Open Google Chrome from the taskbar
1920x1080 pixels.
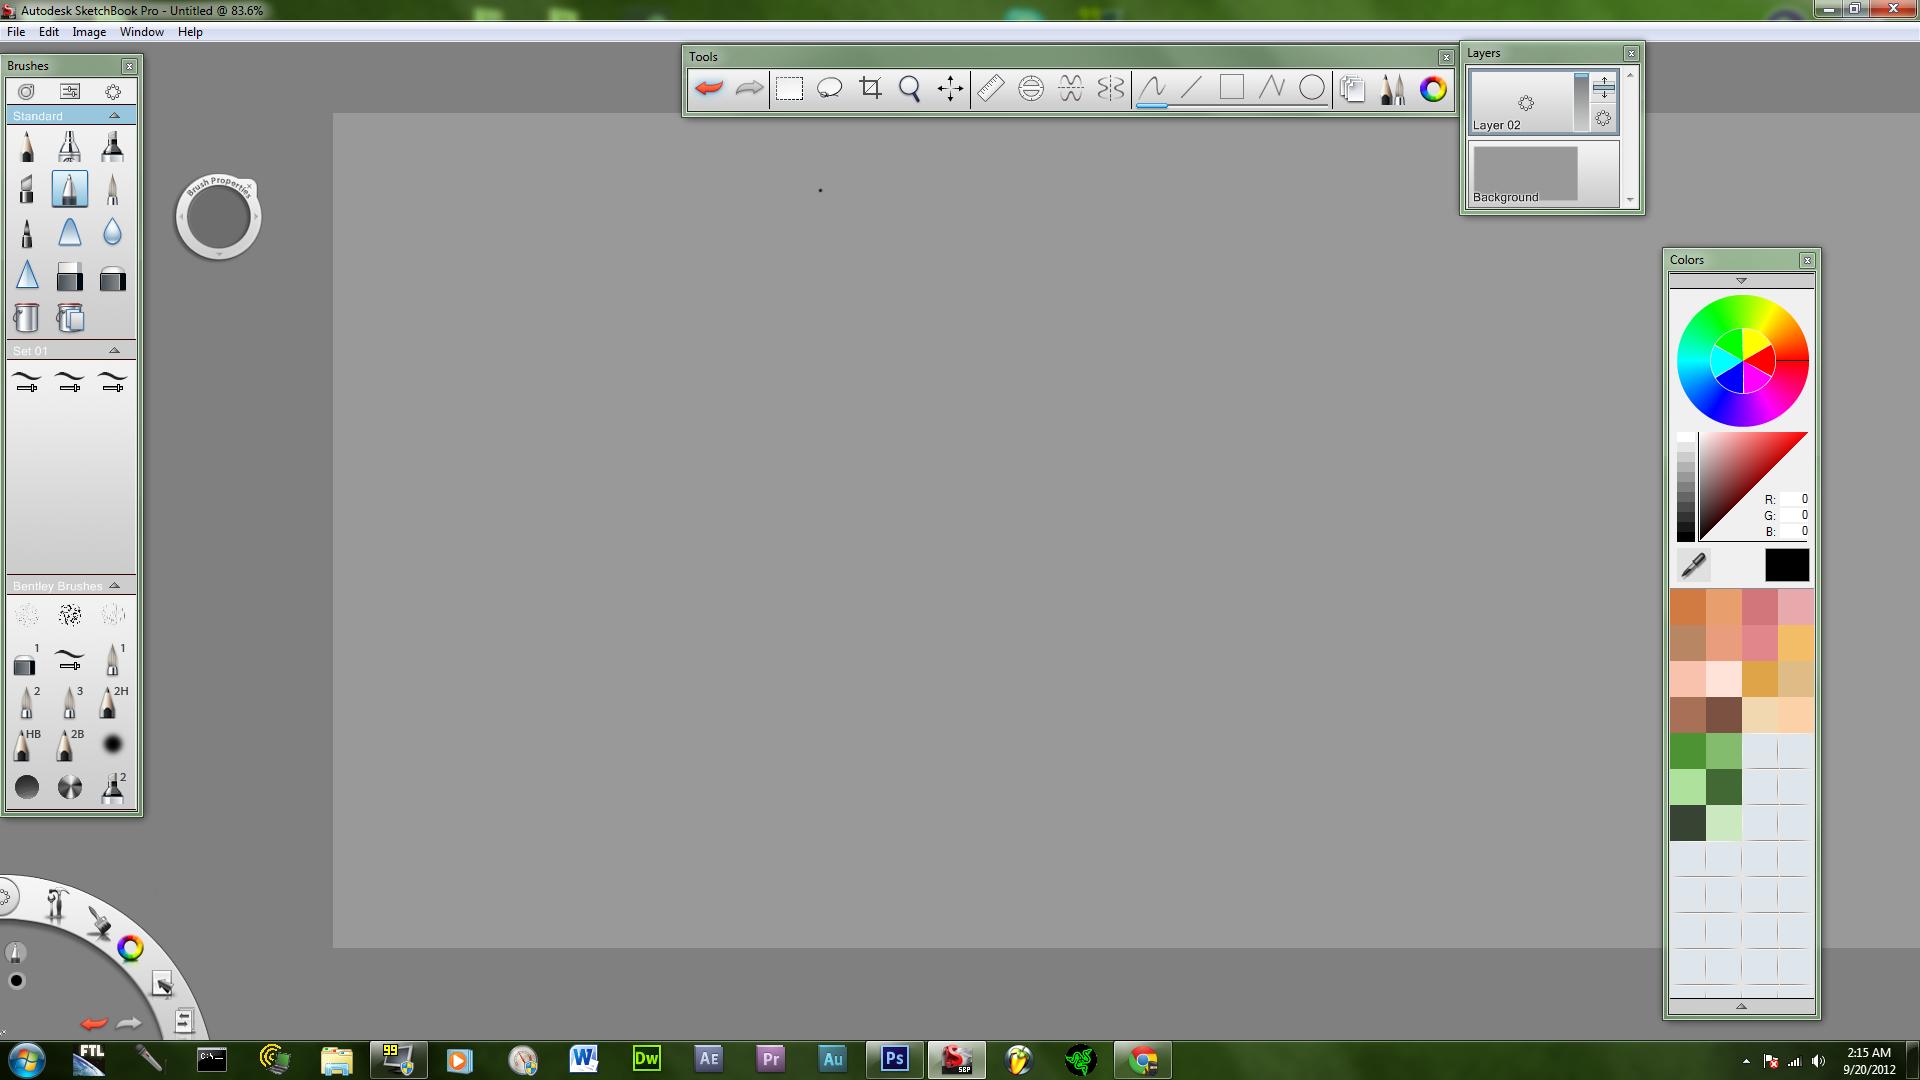(1143, 1059)
